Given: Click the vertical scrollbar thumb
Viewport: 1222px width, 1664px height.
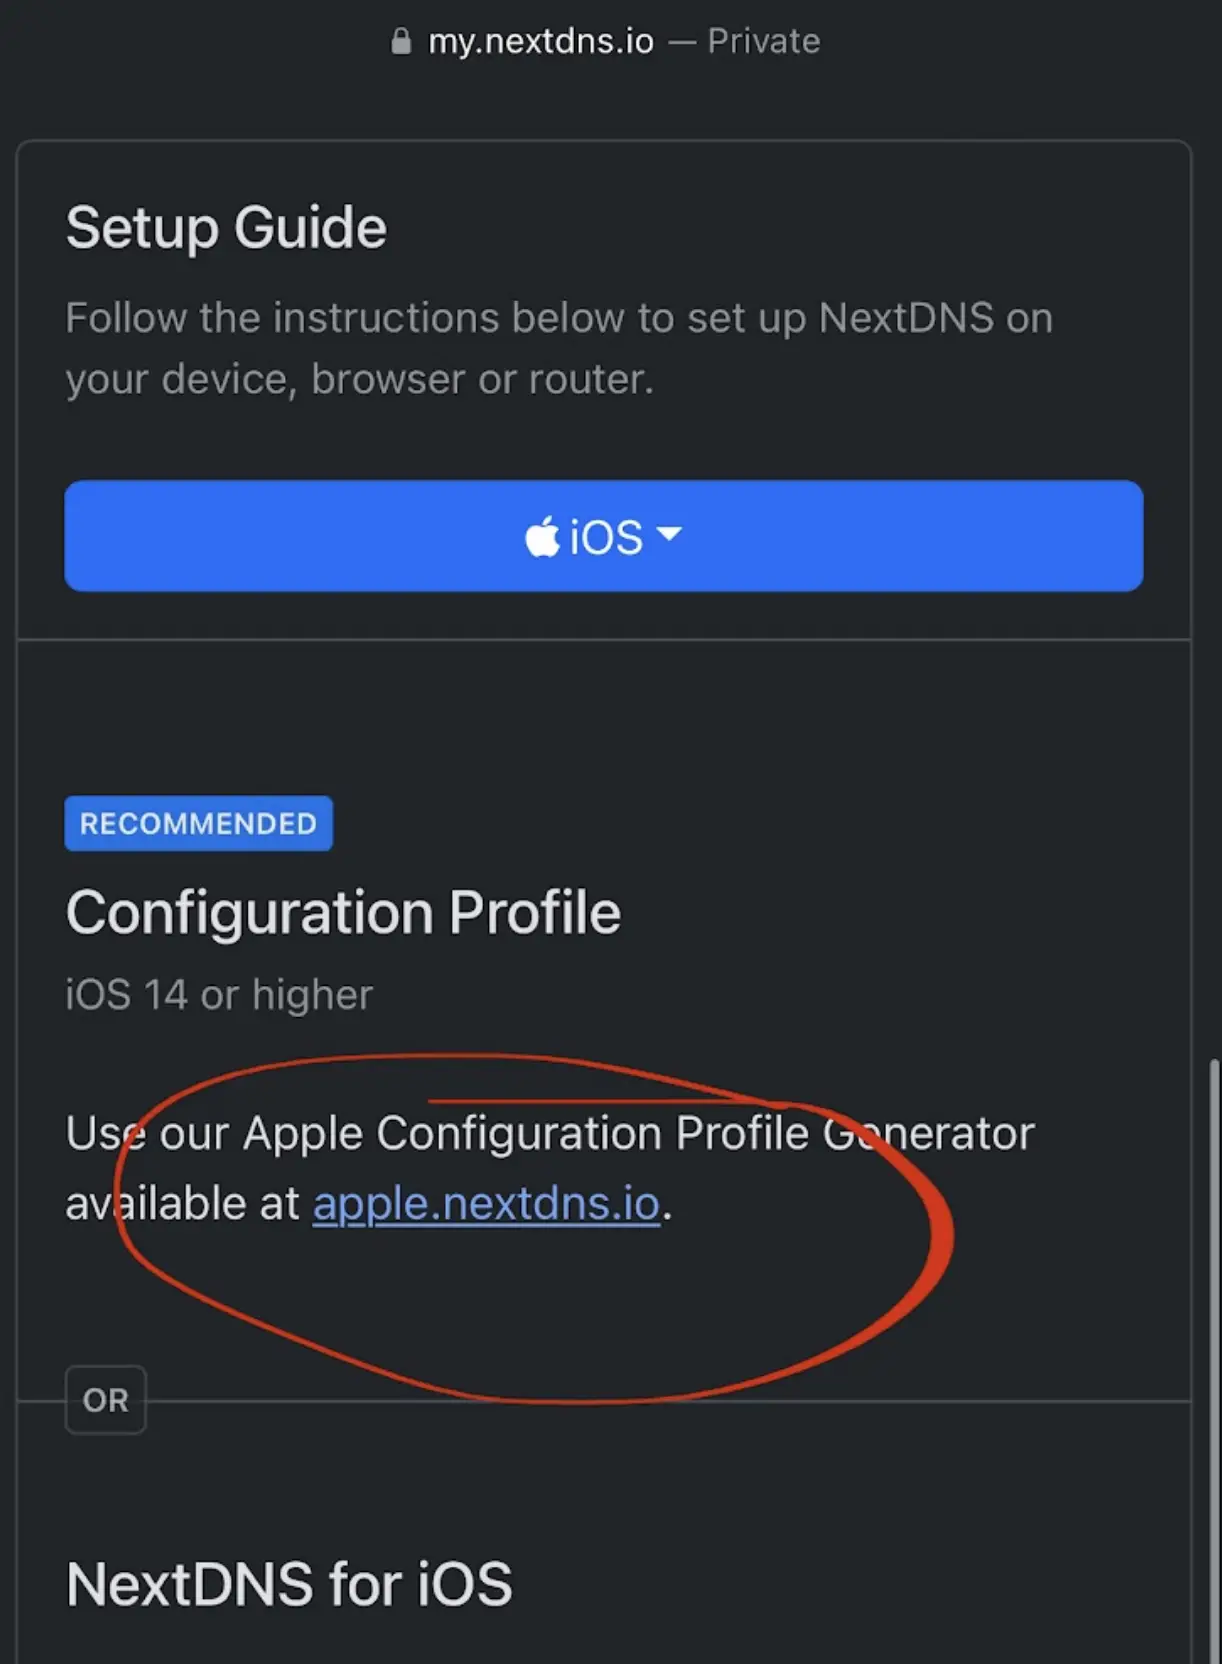Looking at the screenshot, I should pos(1215,1360).
